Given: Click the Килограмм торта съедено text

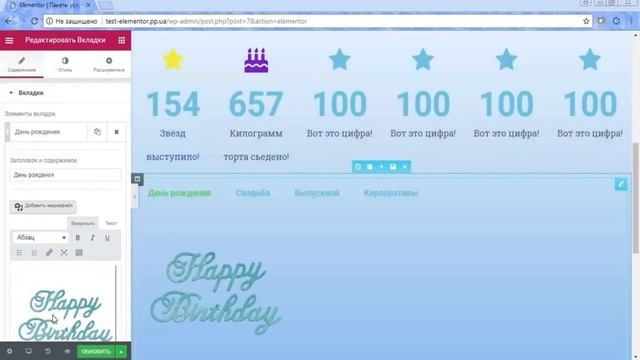Looking at the screenshot, I should (x=256, y=144).
